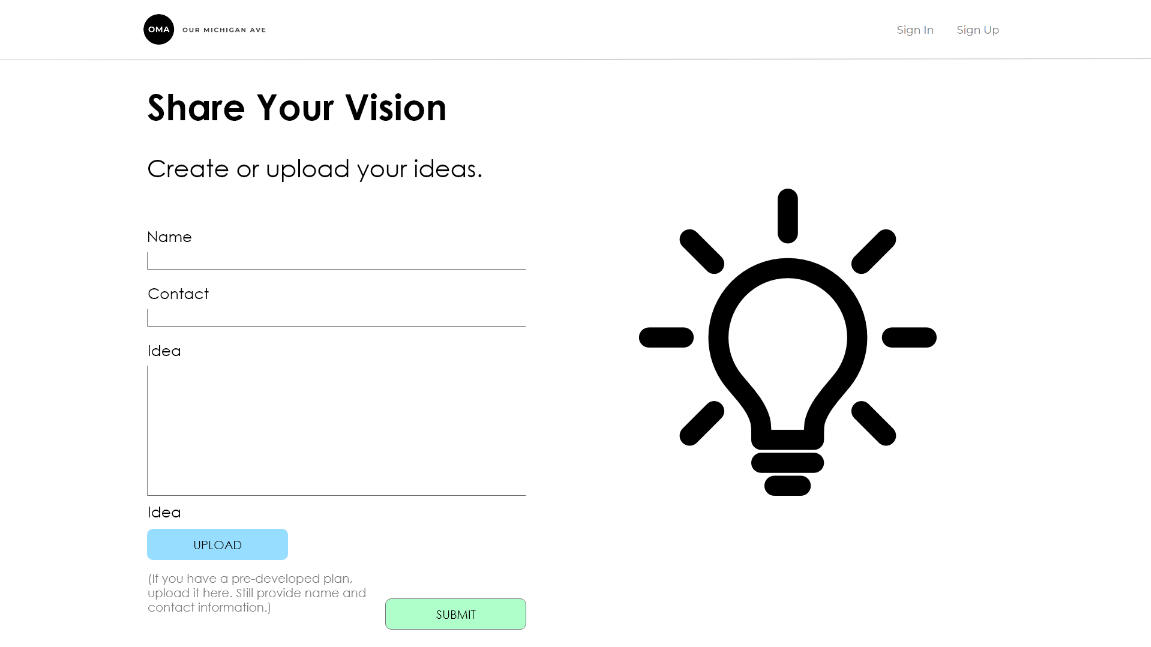Click the Share Your Vision heading

point(297,108)
